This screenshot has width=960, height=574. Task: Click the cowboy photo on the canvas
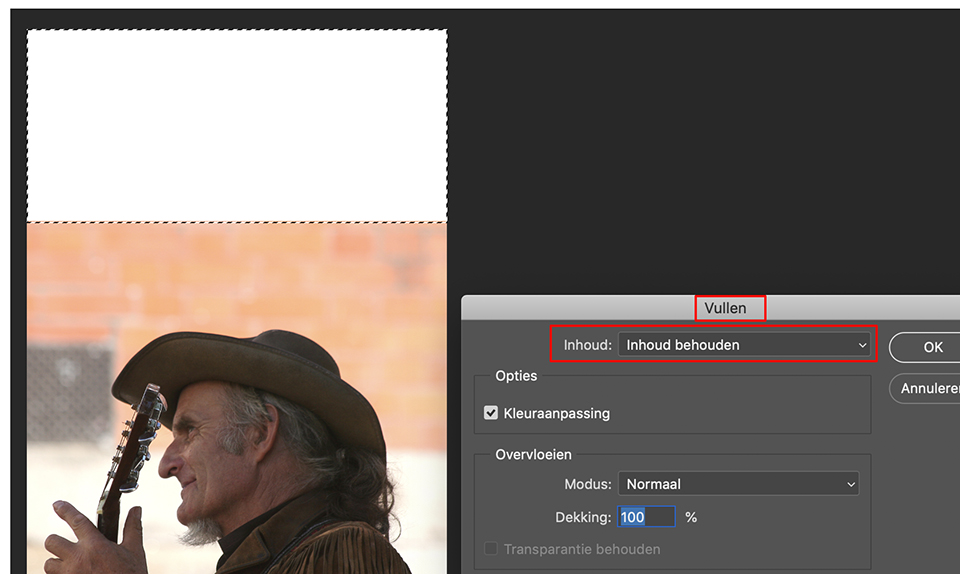click(x=237, y=398)
